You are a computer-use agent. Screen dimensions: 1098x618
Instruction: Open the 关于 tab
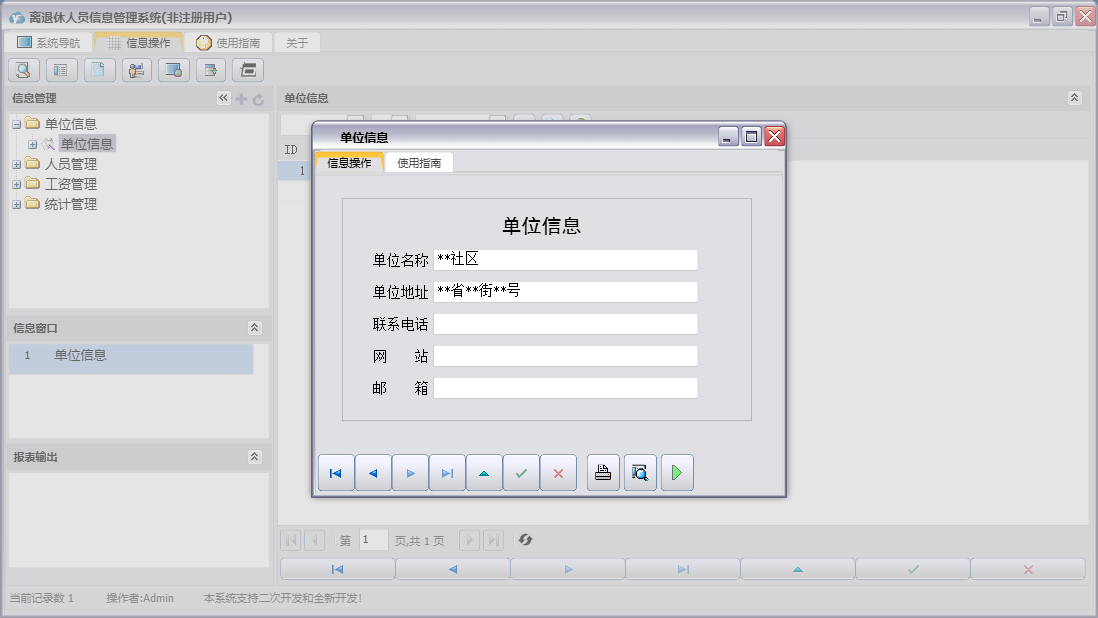[x=297, y=43]
